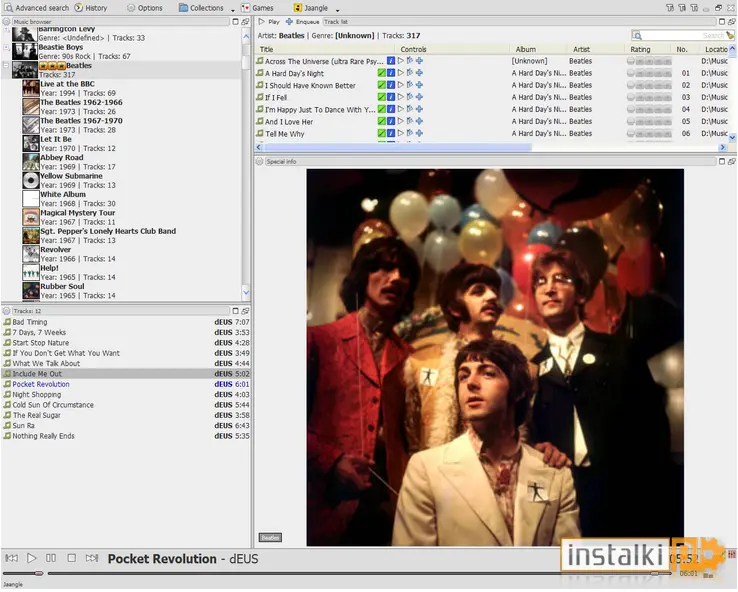Click Enqueue in track list header

click(303, 22)
